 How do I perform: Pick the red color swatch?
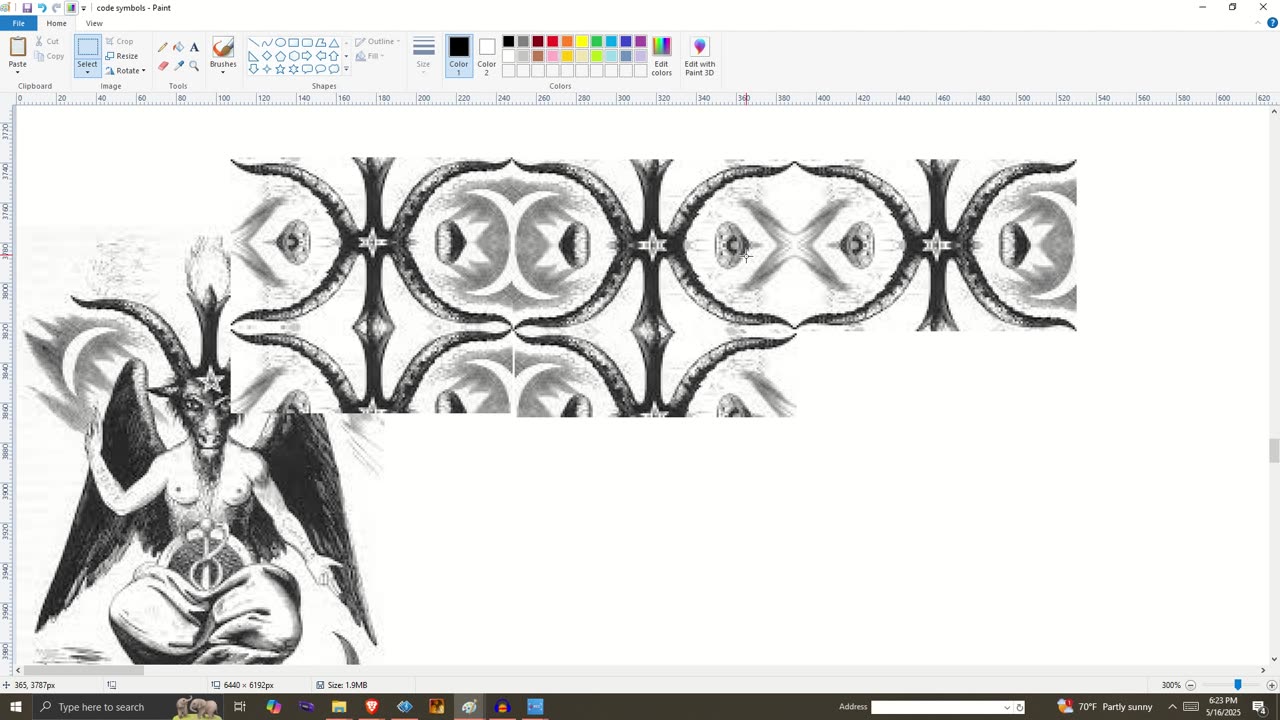[x=552, y=41]
